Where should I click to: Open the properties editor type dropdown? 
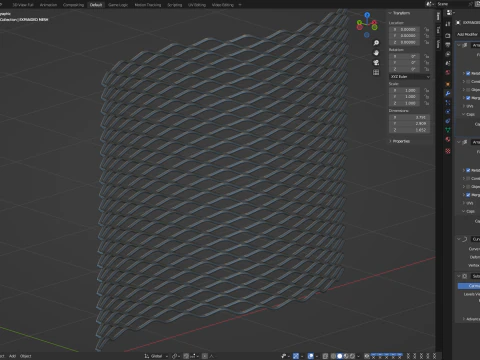click(450, 13)
